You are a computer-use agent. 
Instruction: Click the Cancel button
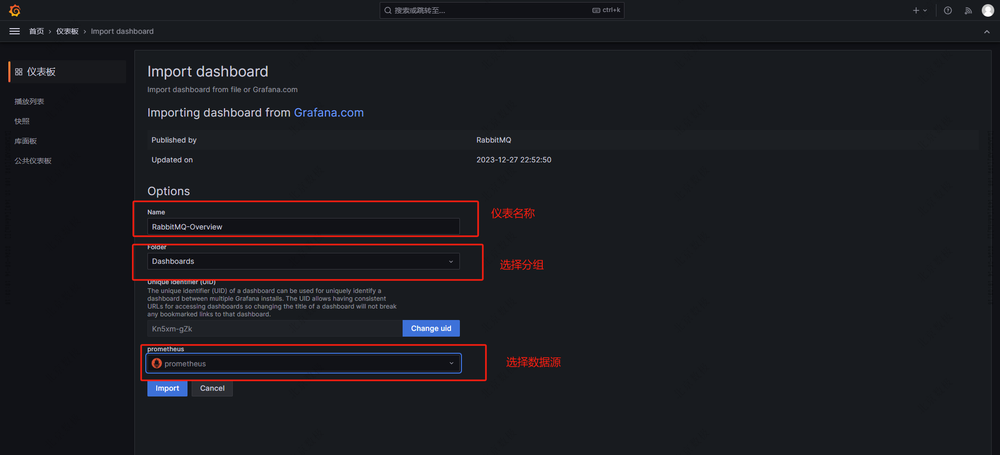212,388
